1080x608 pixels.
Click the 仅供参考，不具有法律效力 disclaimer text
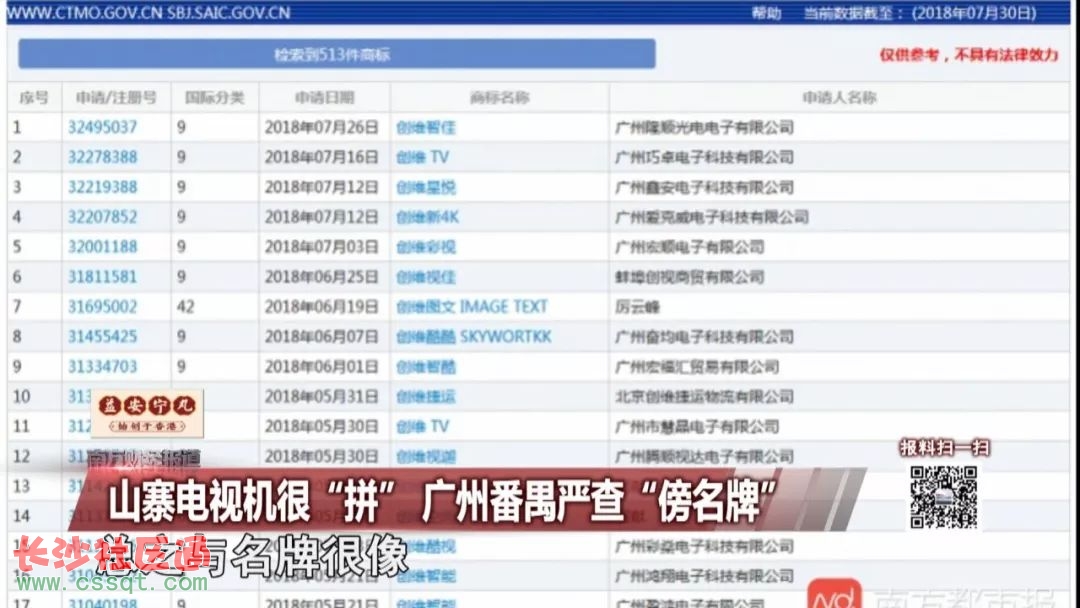click(x=968, y=55)
